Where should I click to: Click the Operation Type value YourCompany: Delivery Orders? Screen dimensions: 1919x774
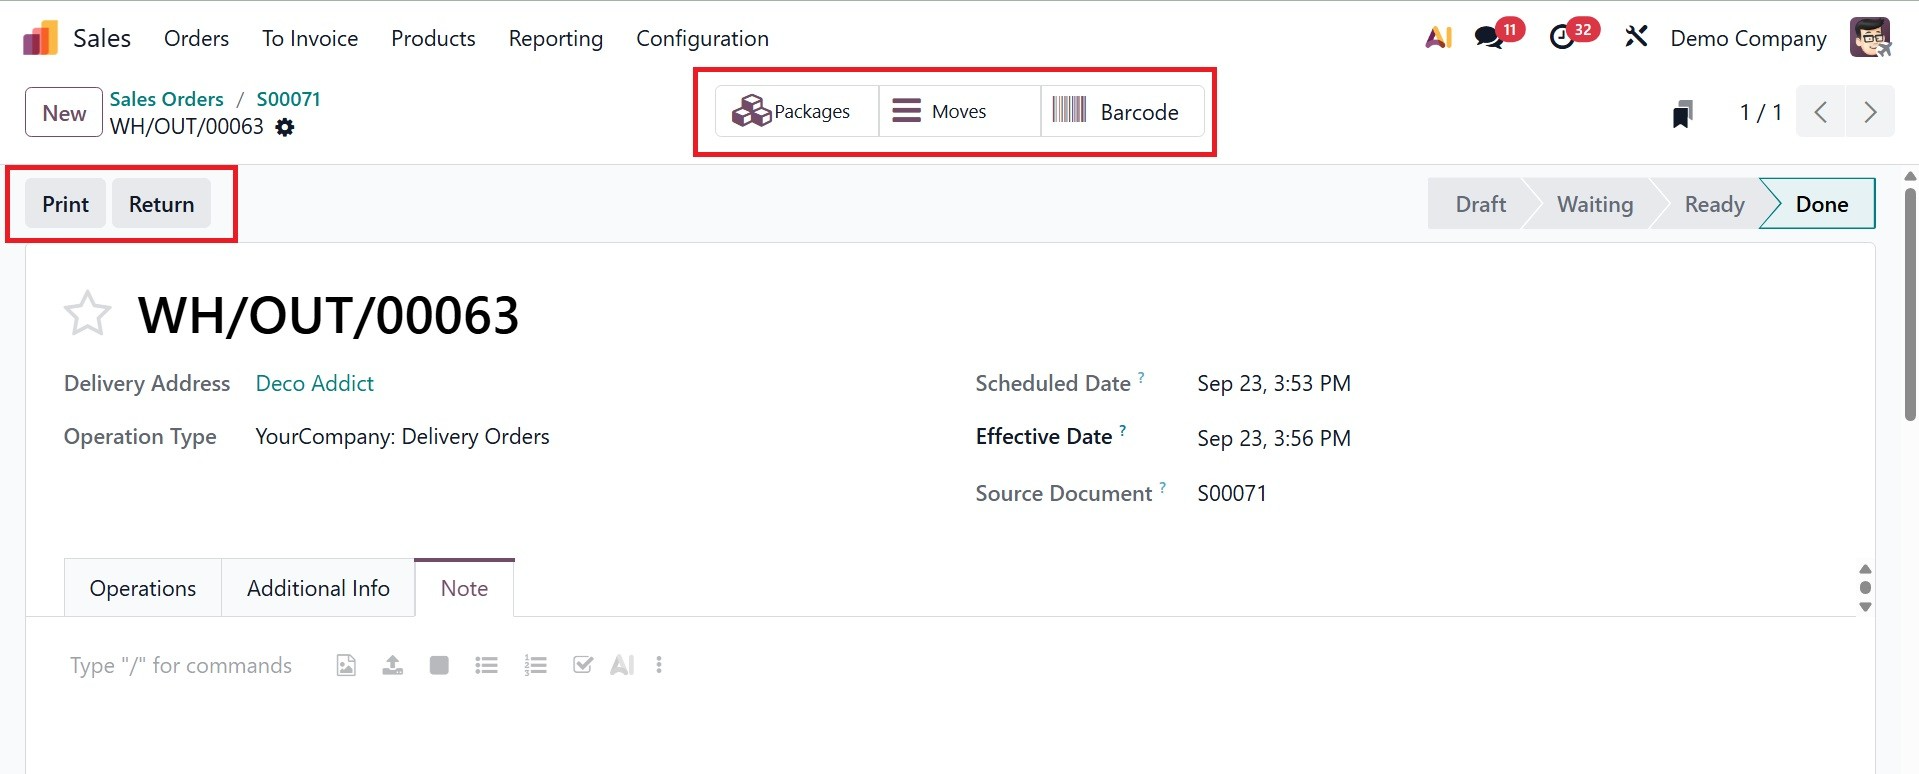402,436
